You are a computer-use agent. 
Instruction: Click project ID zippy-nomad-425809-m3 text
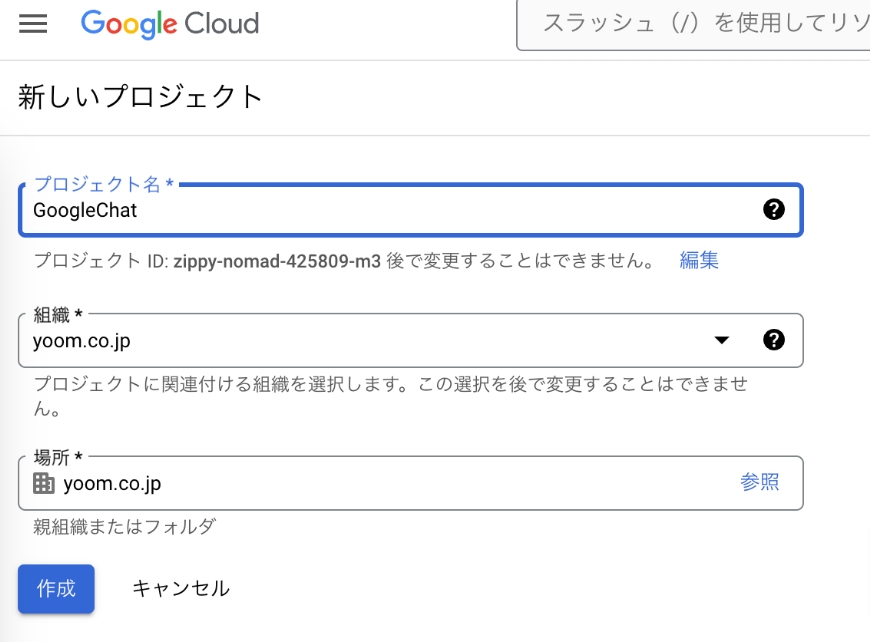click(277, 262)
